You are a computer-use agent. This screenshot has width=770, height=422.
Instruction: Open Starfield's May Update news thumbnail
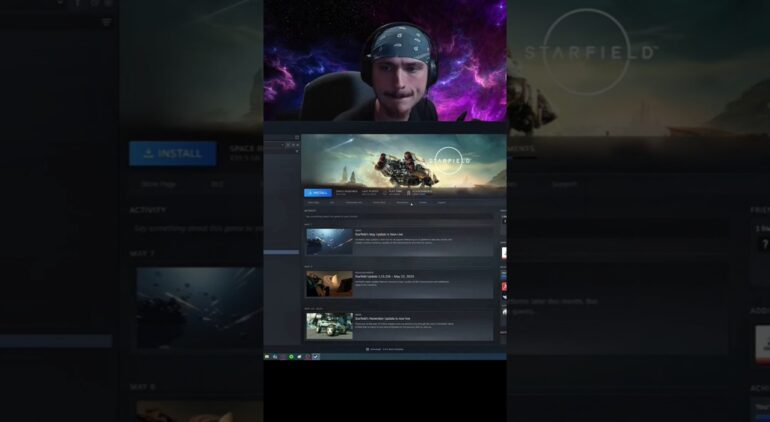pyautogui.click(x=330, y=241)
